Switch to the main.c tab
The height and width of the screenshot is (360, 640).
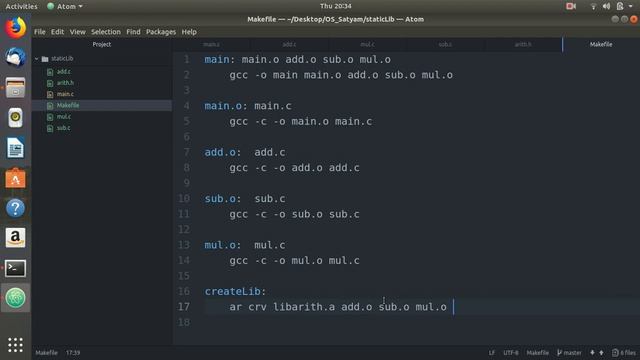(211, 44)
